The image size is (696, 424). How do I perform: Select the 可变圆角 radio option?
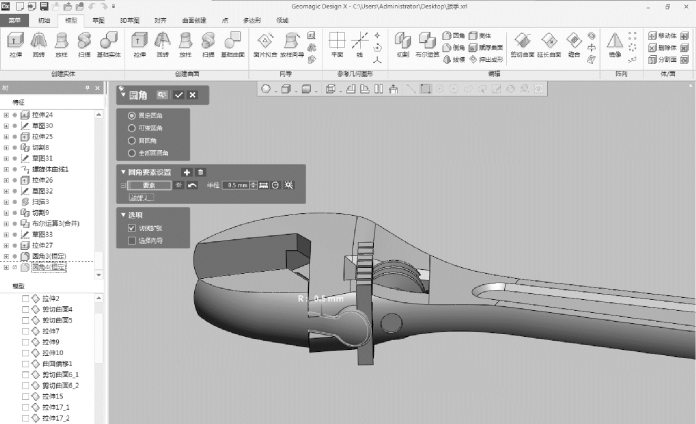(x=131, y=128)
